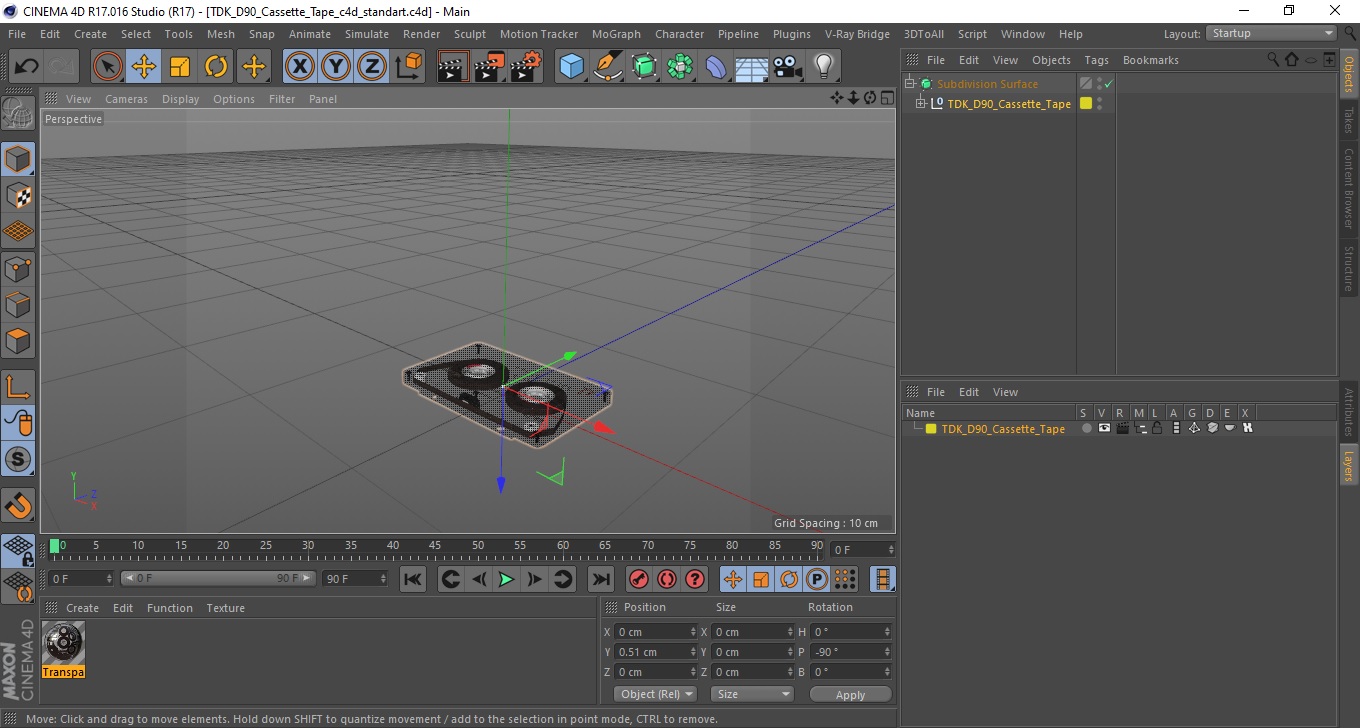This screenshot has width=1360, height=728.
Task: Click the Light bulb icon
Action: pyautogui.click(x=824, y=67)
